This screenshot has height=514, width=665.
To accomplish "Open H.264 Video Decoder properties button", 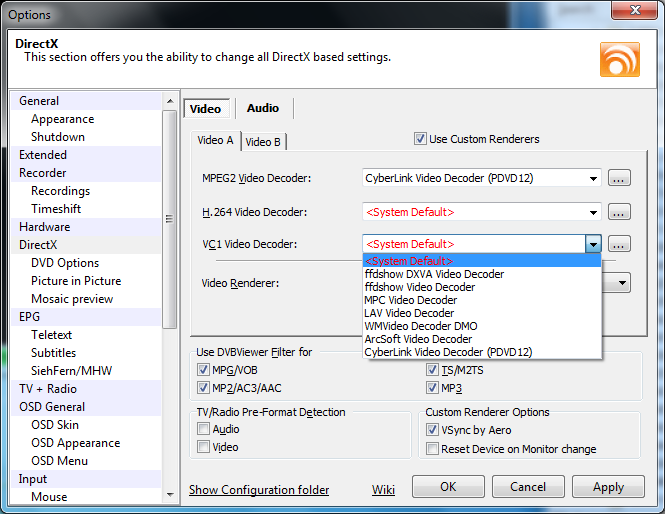I will [619, 212].
